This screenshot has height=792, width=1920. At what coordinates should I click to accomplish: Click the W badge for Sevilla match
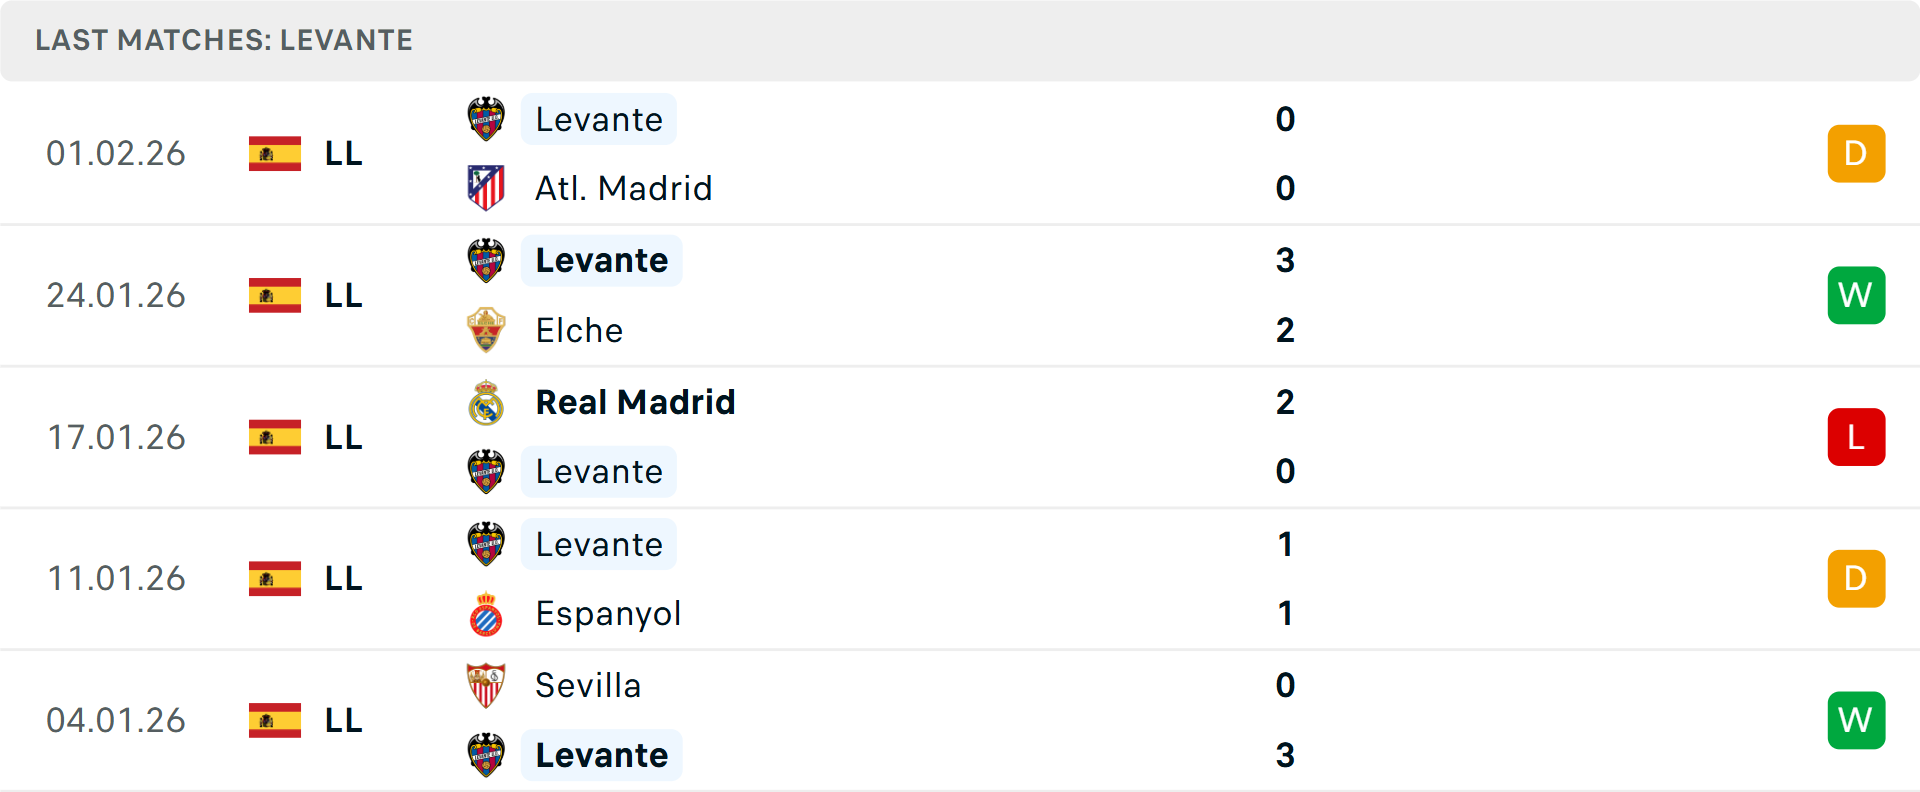[1856, 720]
